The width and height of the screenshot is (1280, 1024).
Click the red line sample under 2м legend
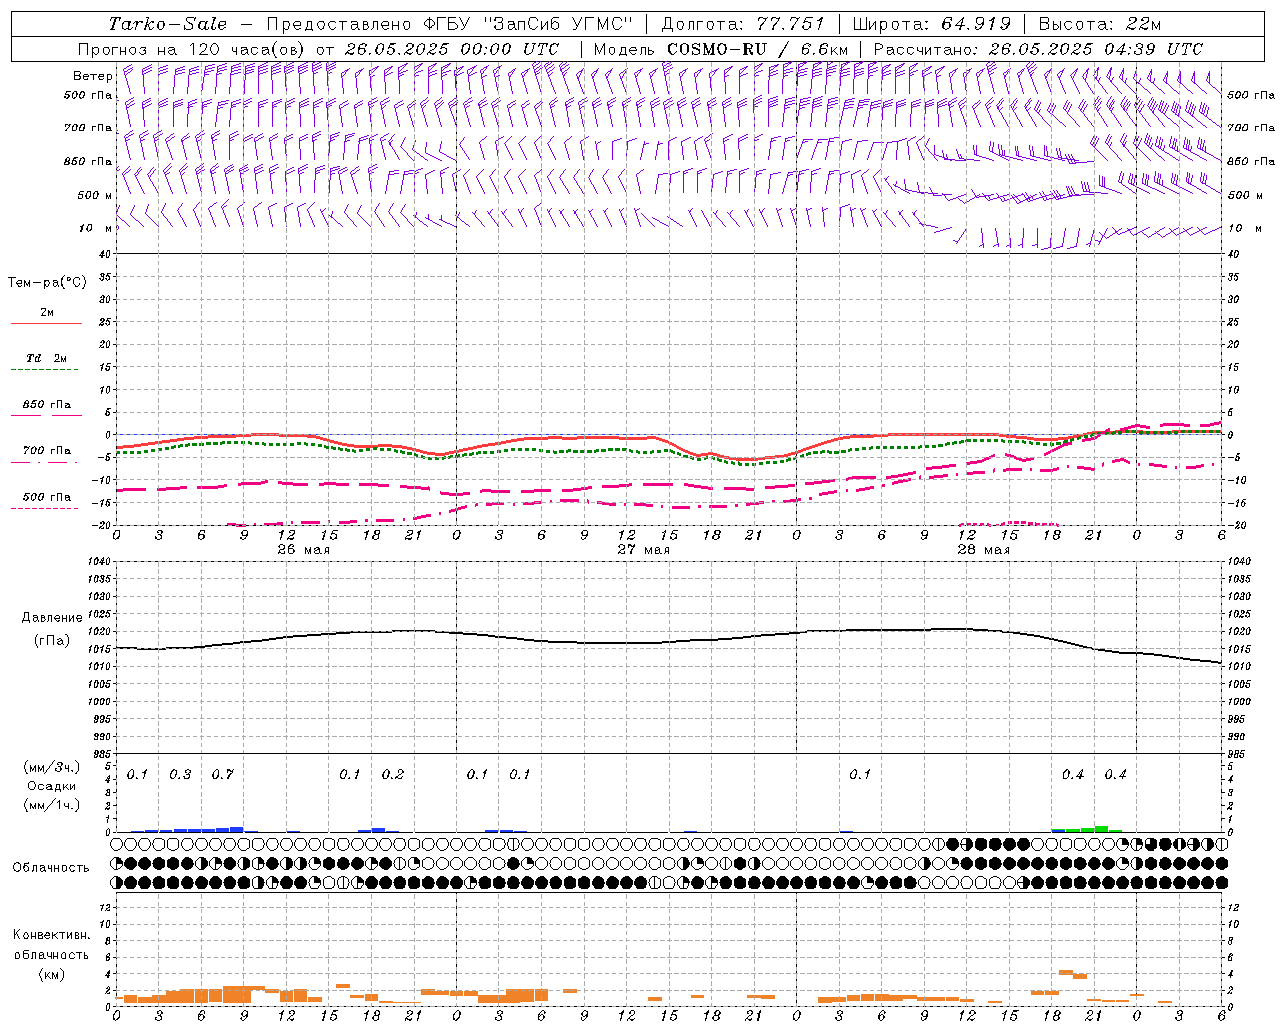46,324
